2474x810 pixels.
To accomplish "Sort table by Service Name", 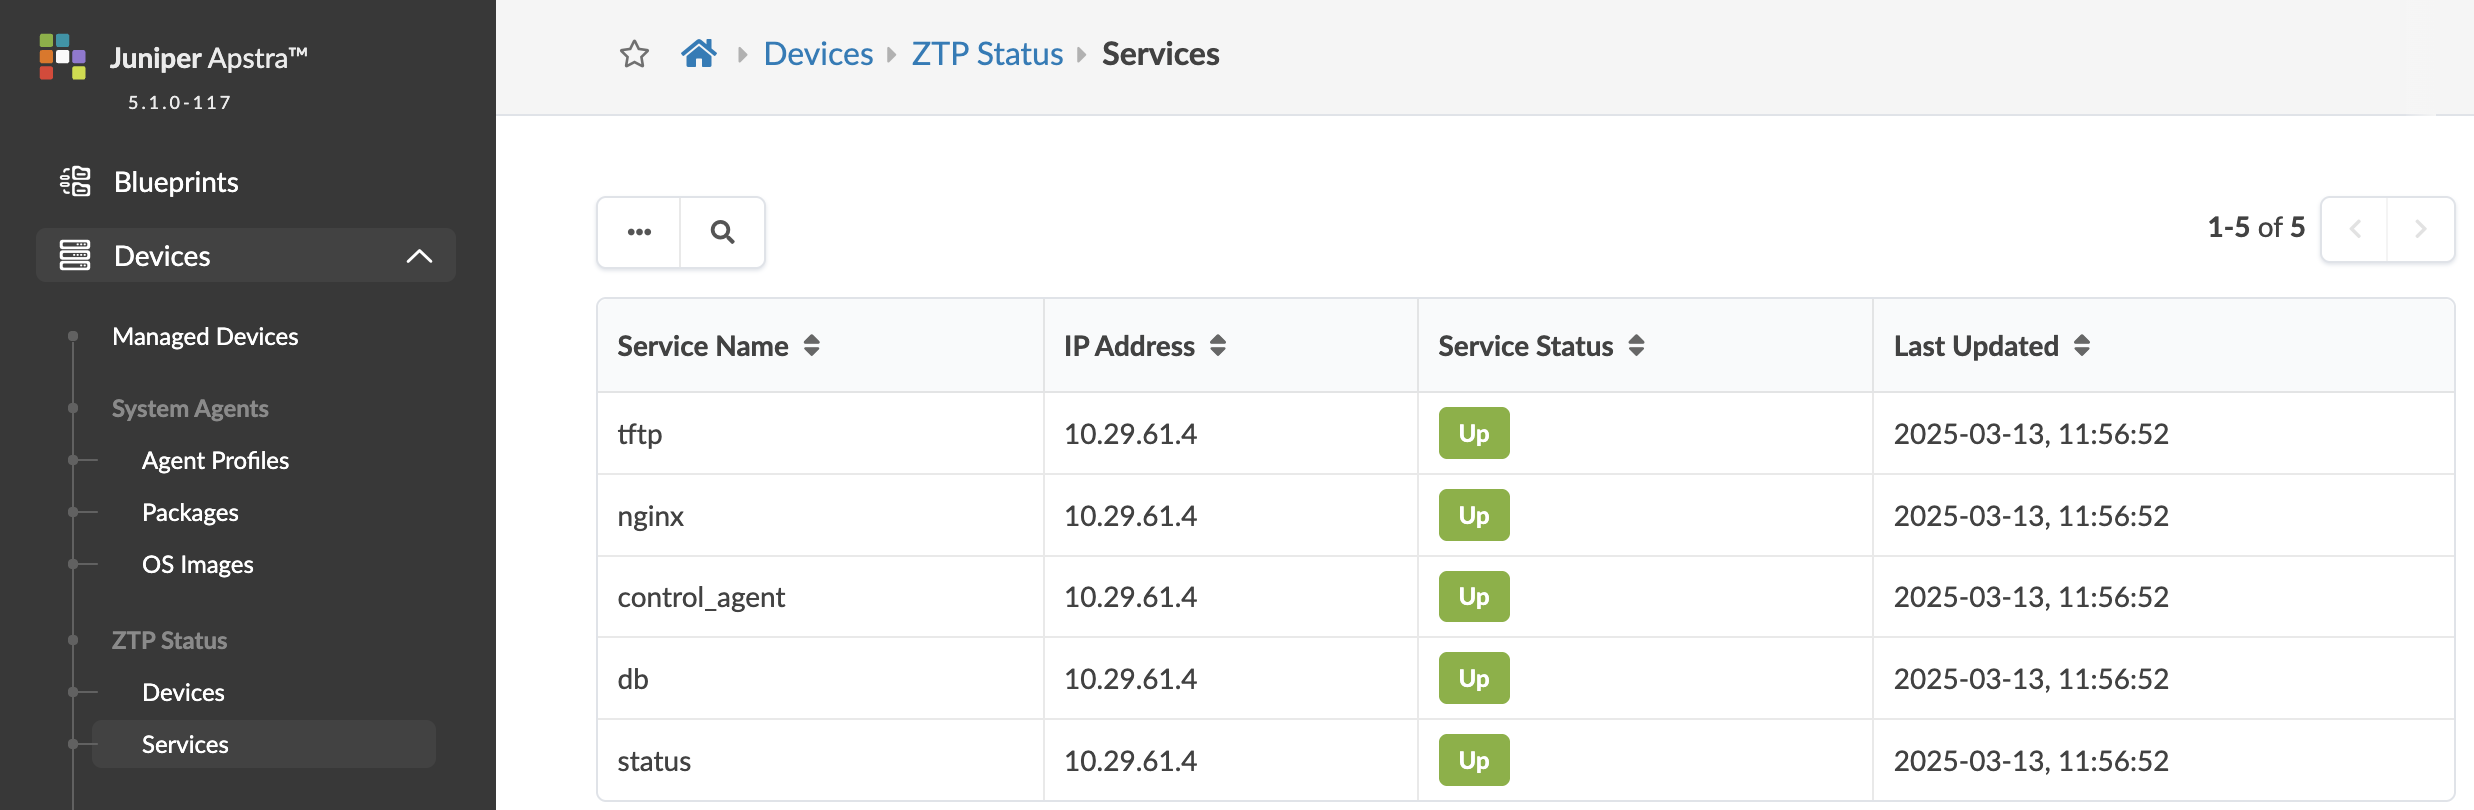I will 811,346.
